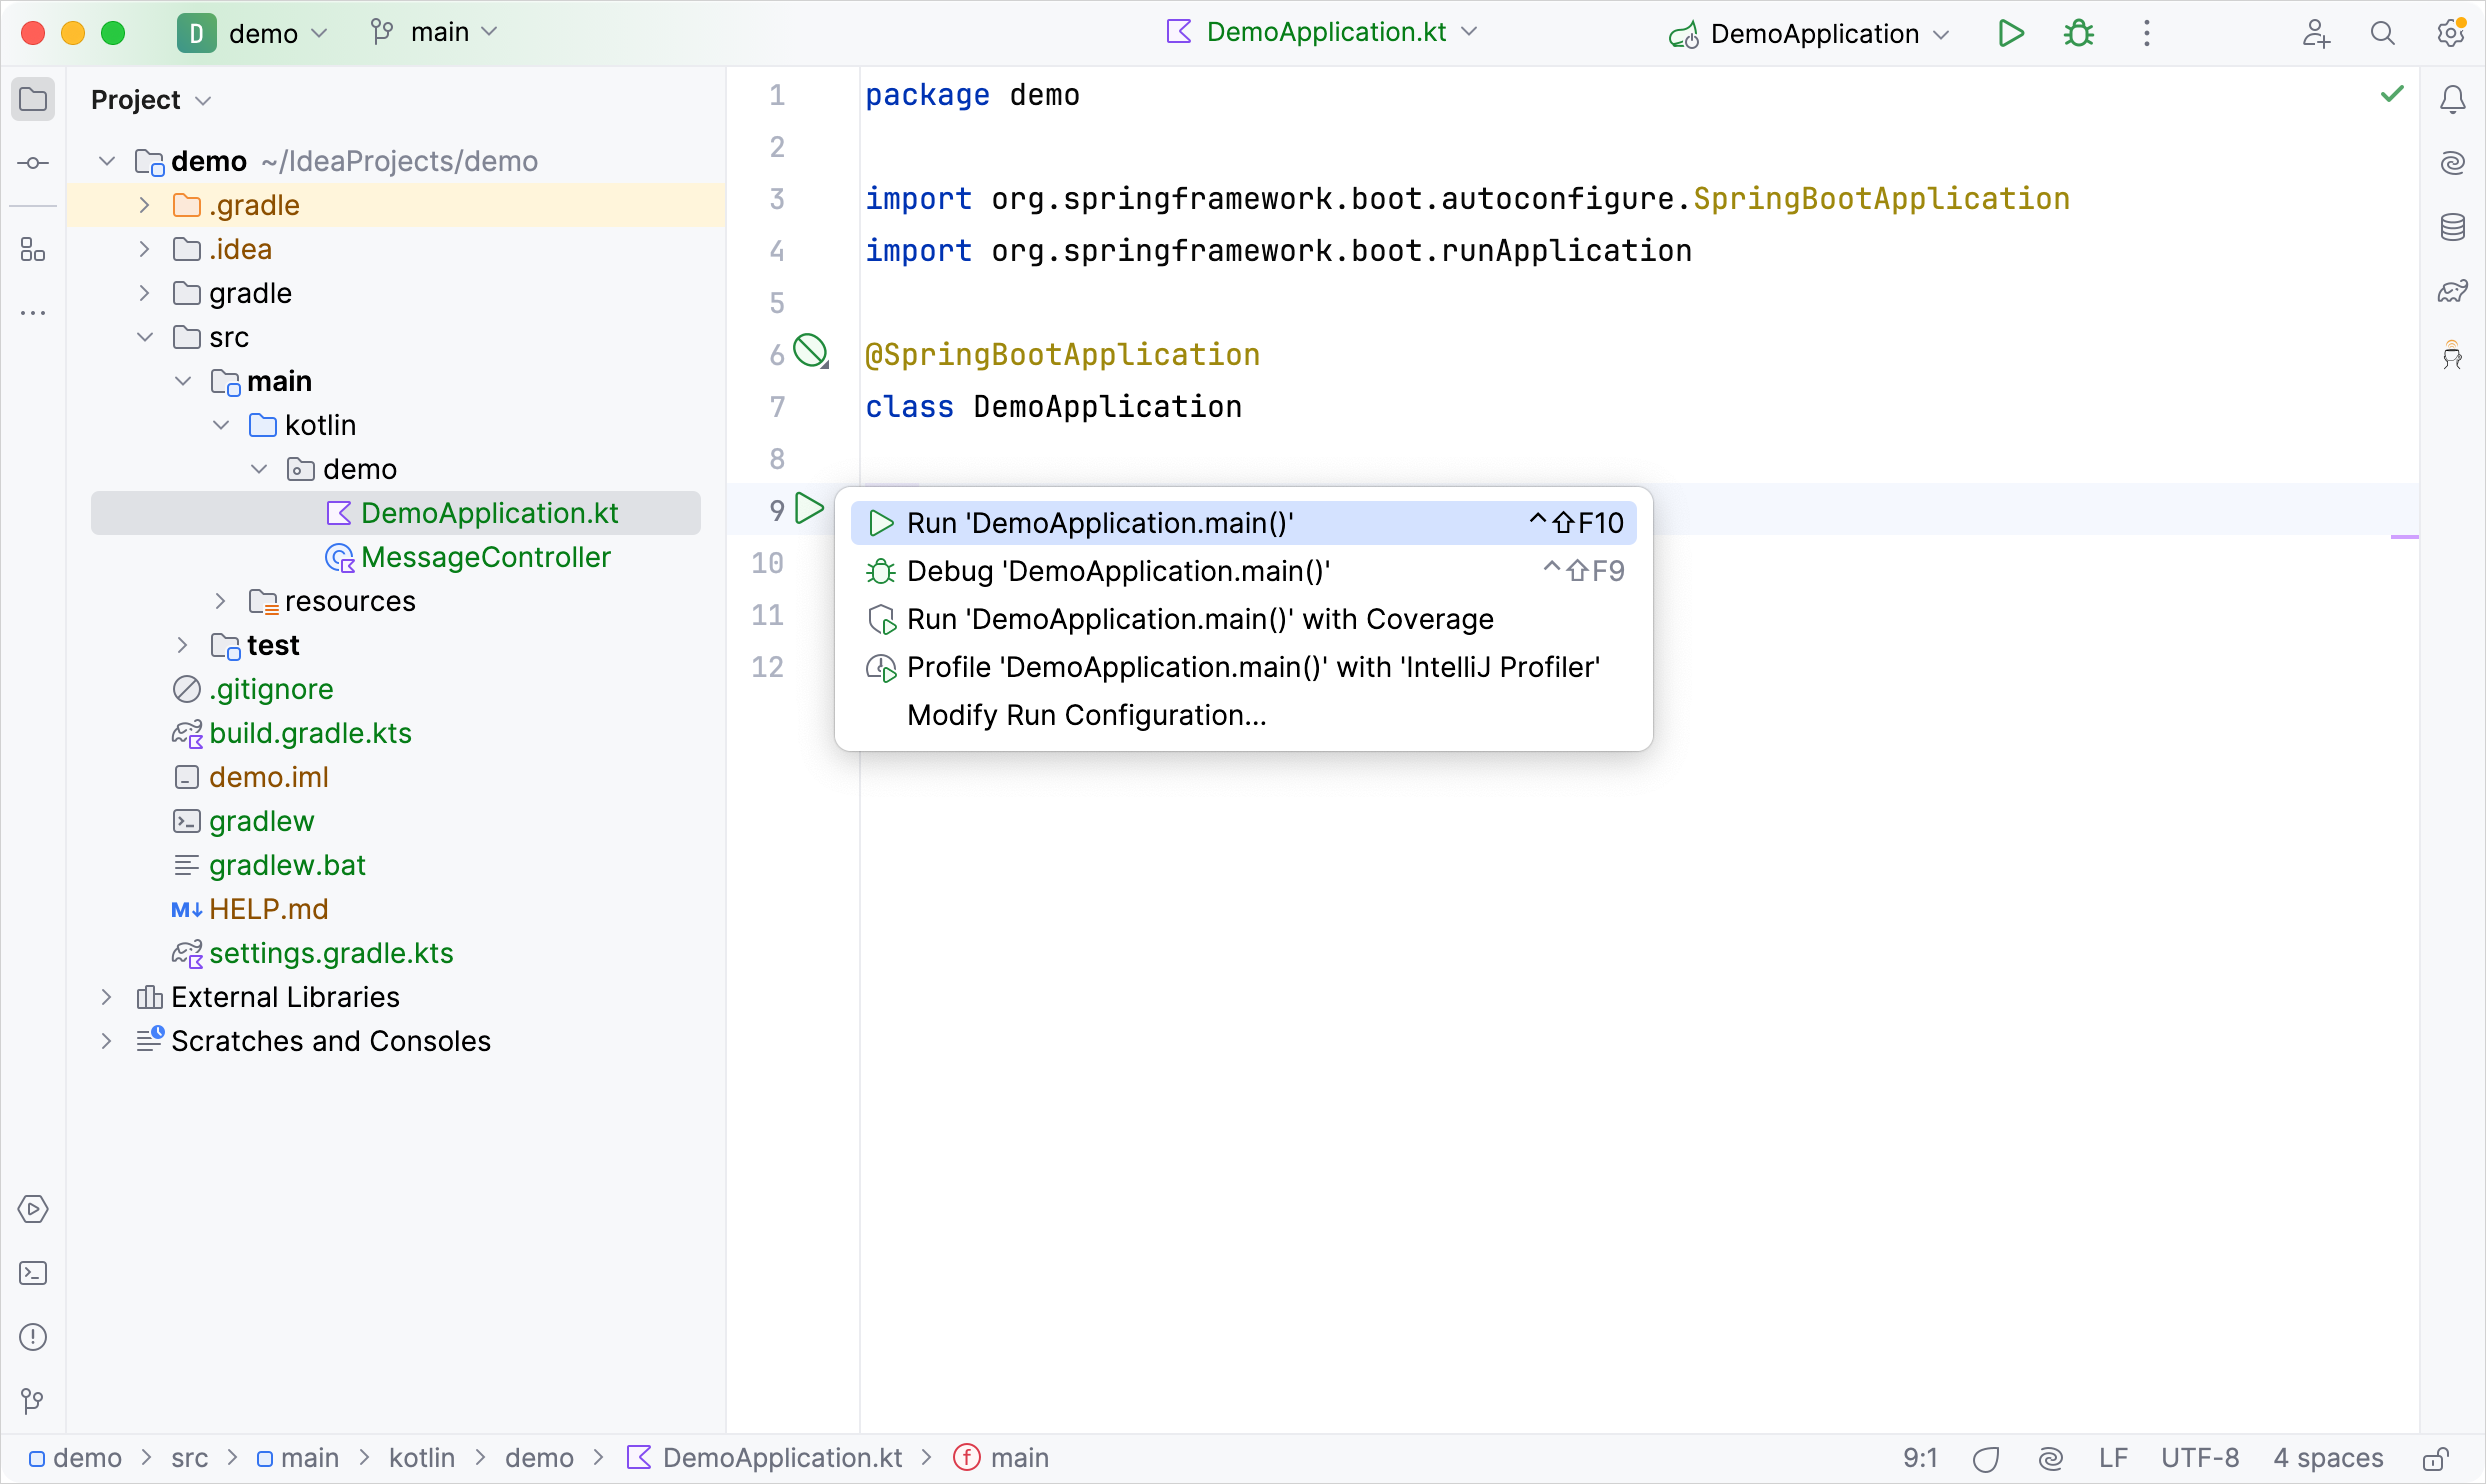The image size is (2486, 1484).
Task: Expand the gradle folder
Action: click(145, 293)
